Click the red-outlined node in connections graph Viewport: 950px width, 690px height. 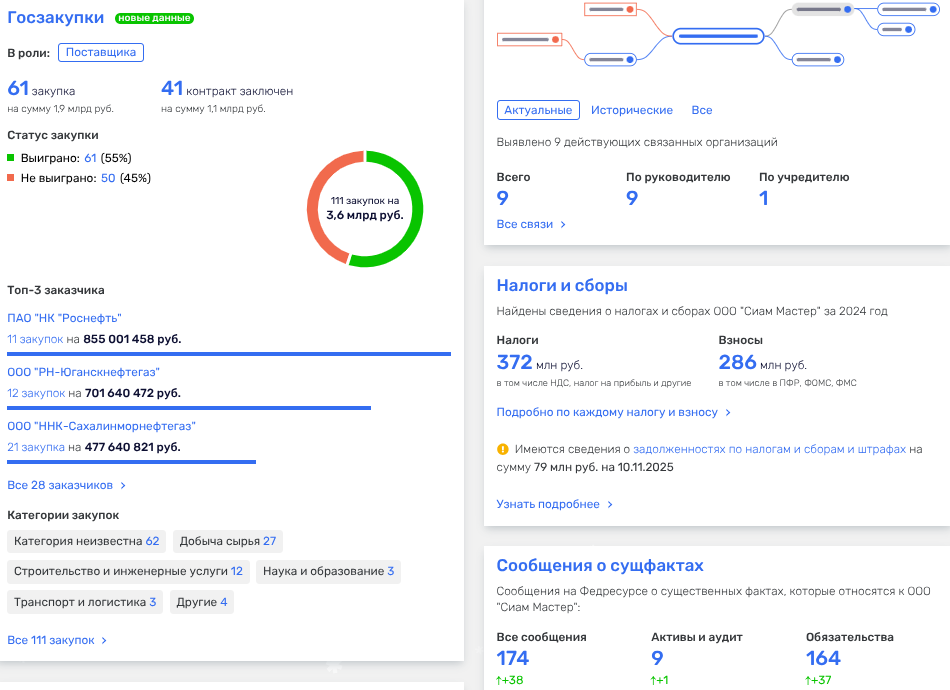click(530, 39)
